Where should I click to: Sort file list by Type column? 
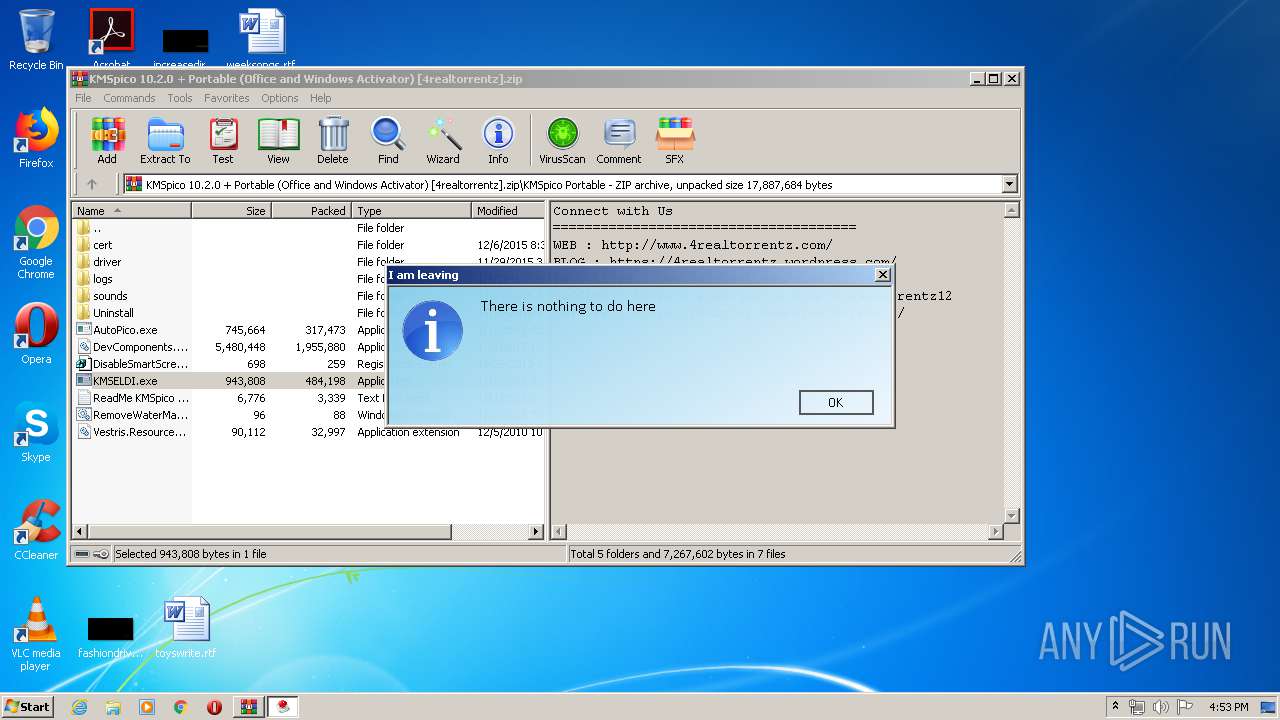click(x=411, y=211)
